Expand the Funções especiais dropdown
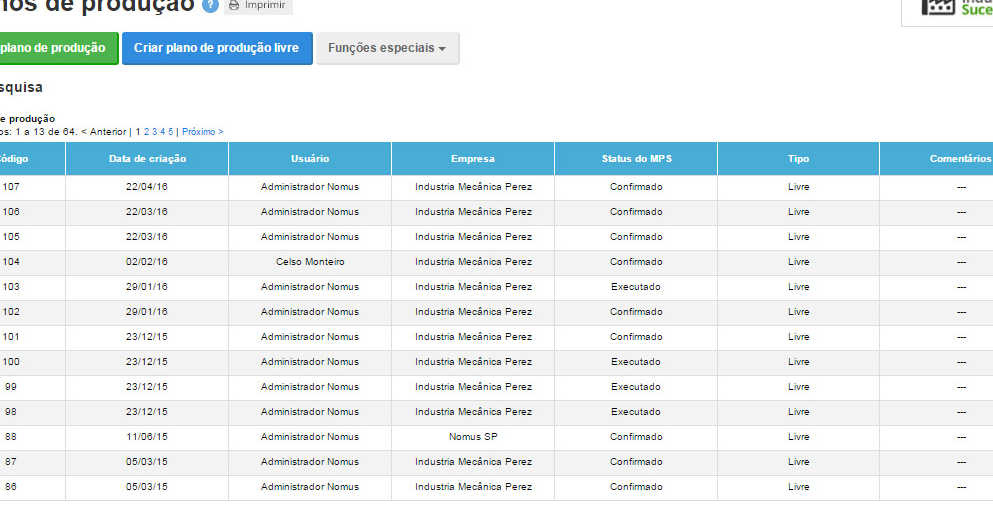This screenshot has height=517, width=993. (x=387, y=48)
